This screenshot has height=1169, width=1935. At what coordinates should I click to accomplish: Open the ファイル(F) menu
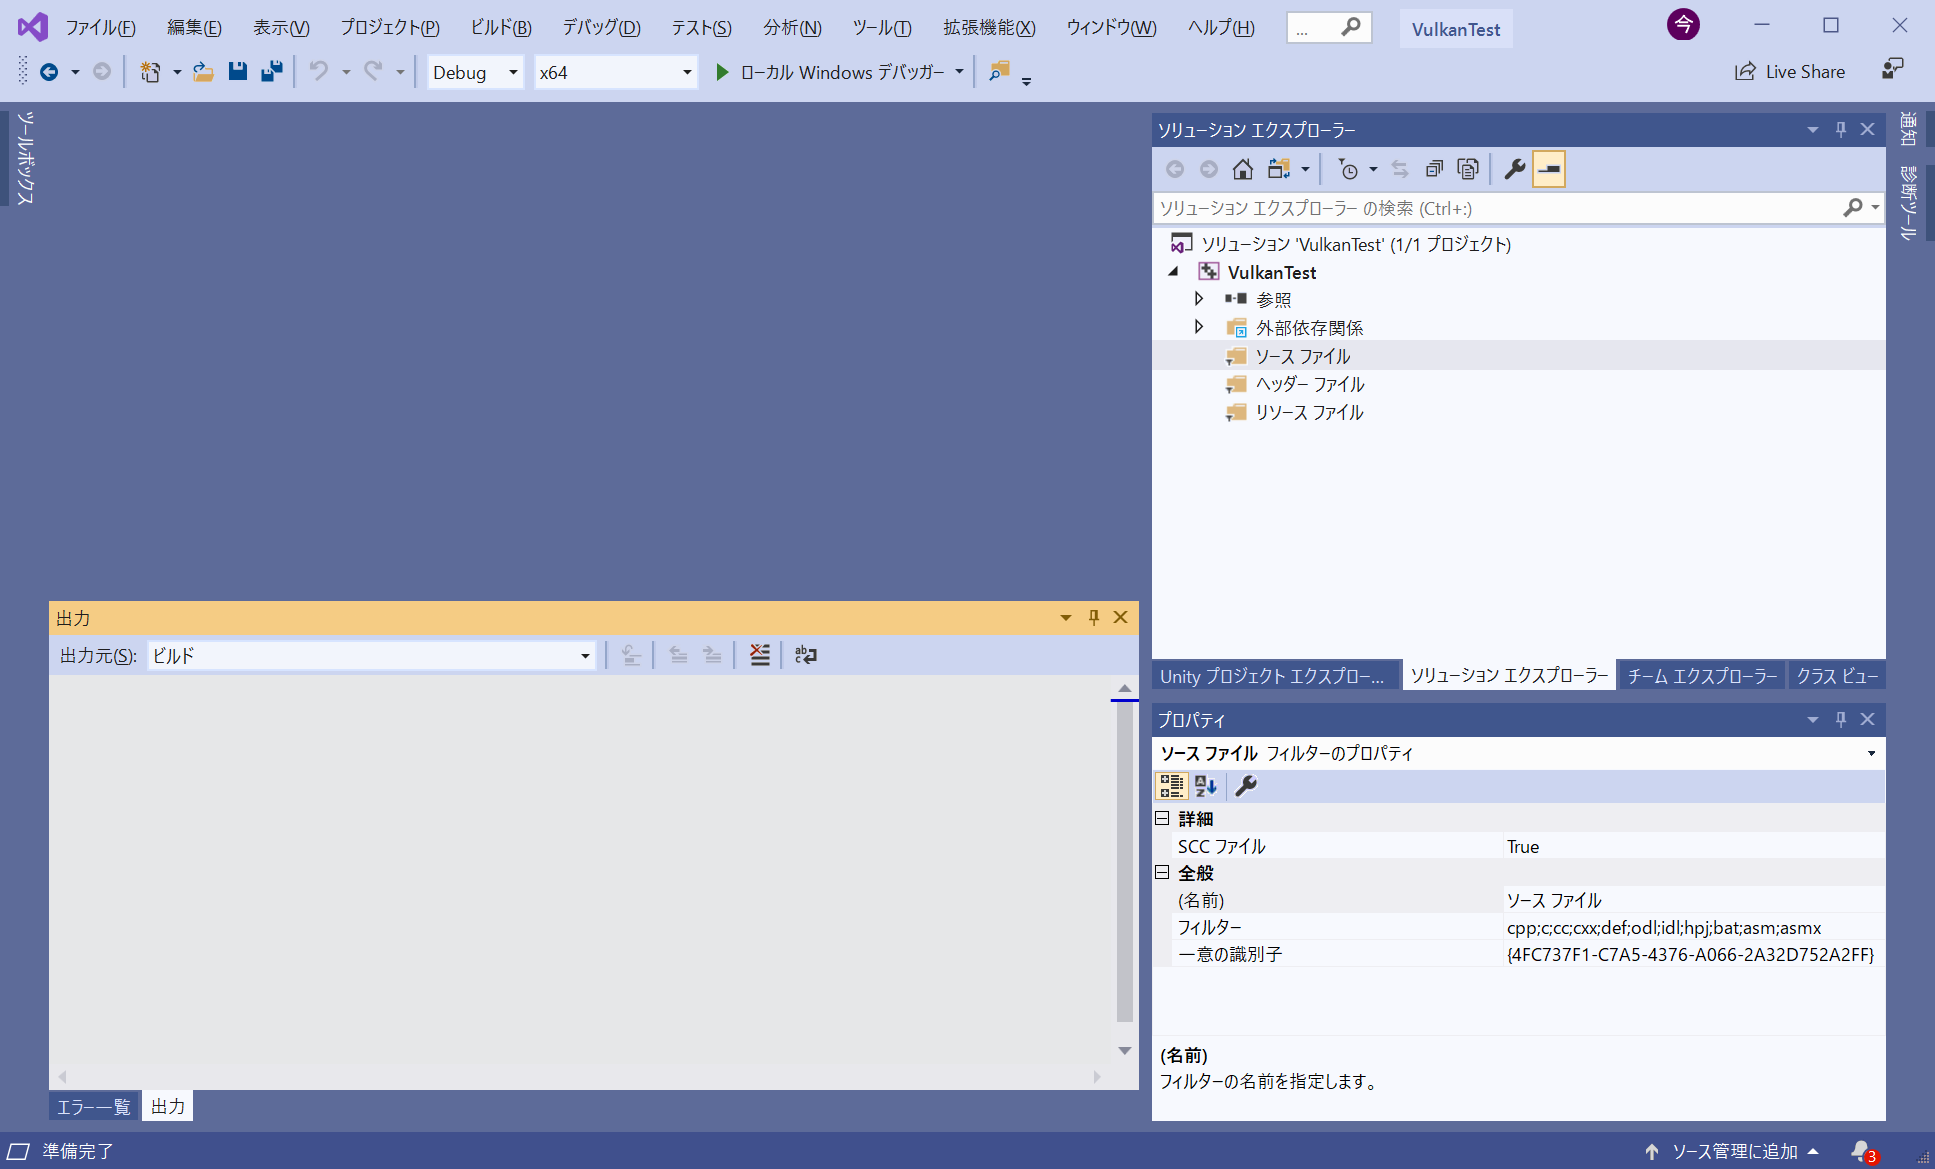pyautogui.click(x=100, y=28)
